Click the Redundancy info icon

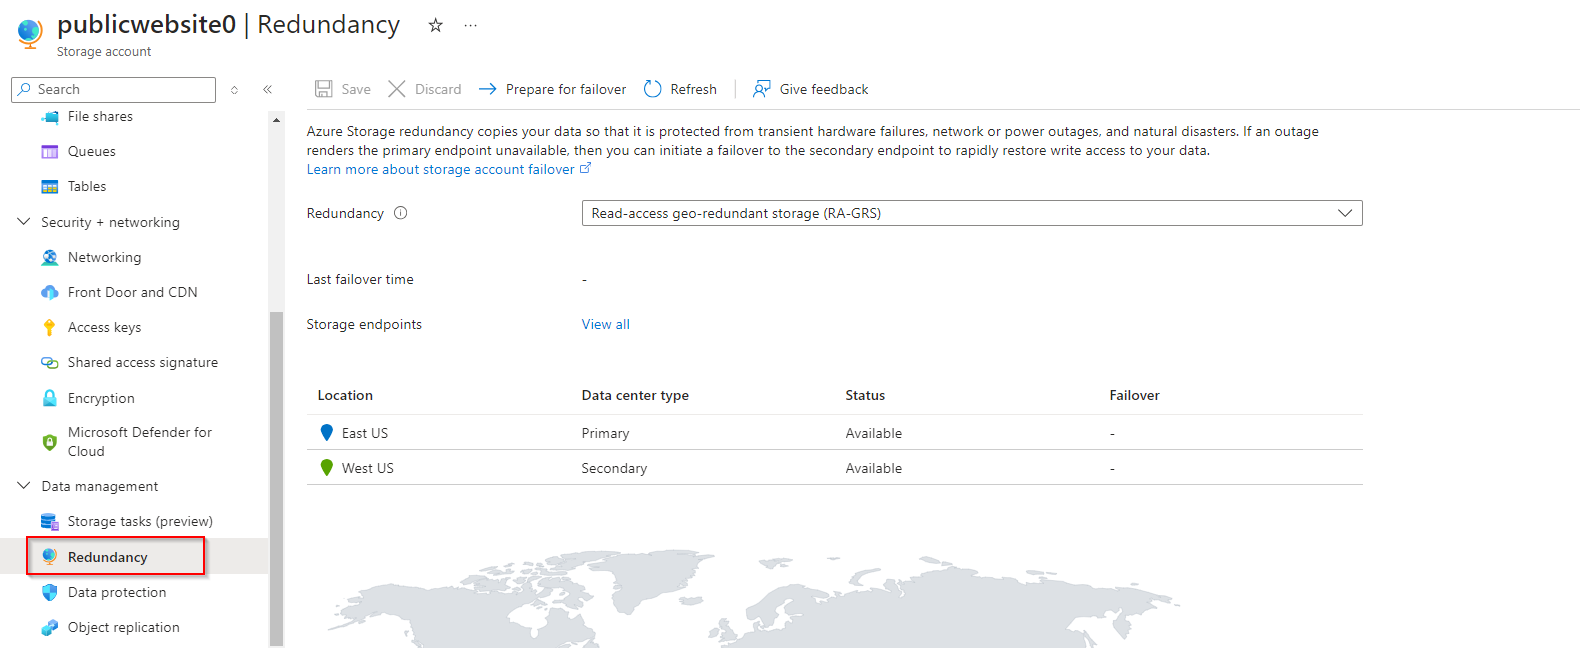[401, 213]
